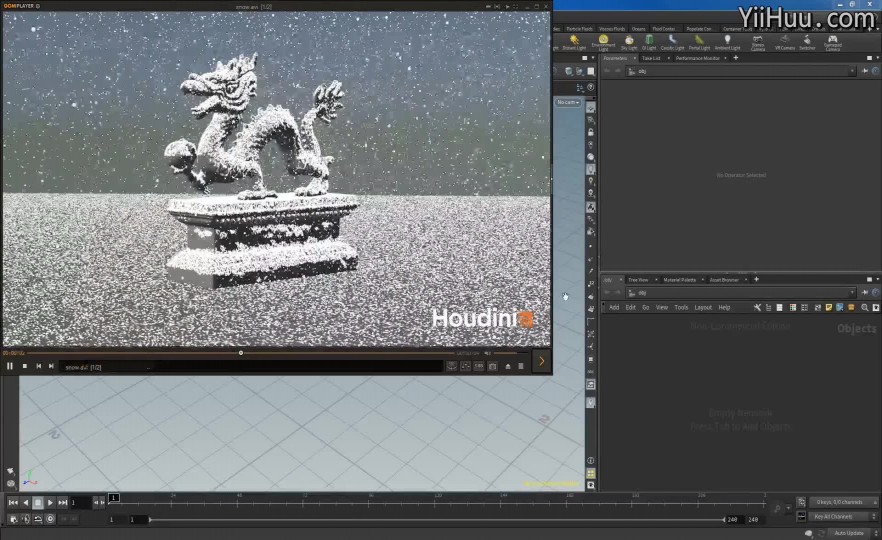Select the Caustic Light shelf tool

coord(672,43)
